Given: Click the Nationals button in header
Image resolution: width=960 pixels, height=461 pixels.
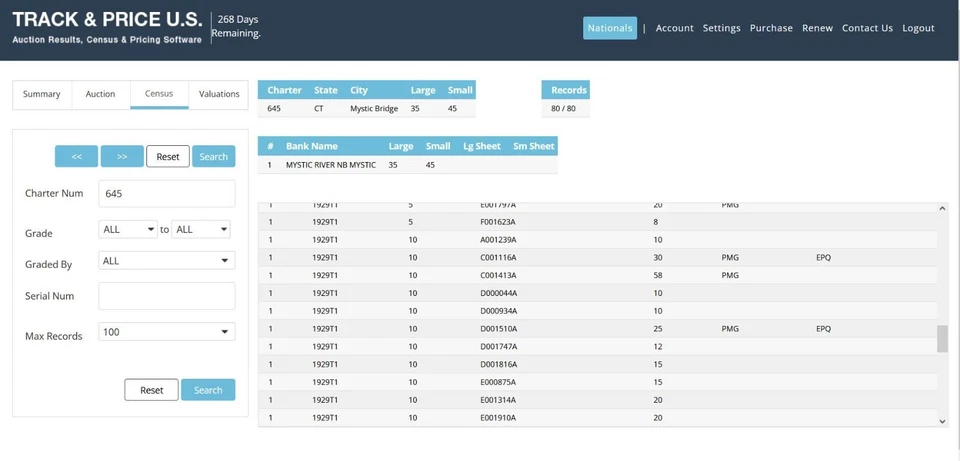Looking at the screenshot, I should coord(610,28).
